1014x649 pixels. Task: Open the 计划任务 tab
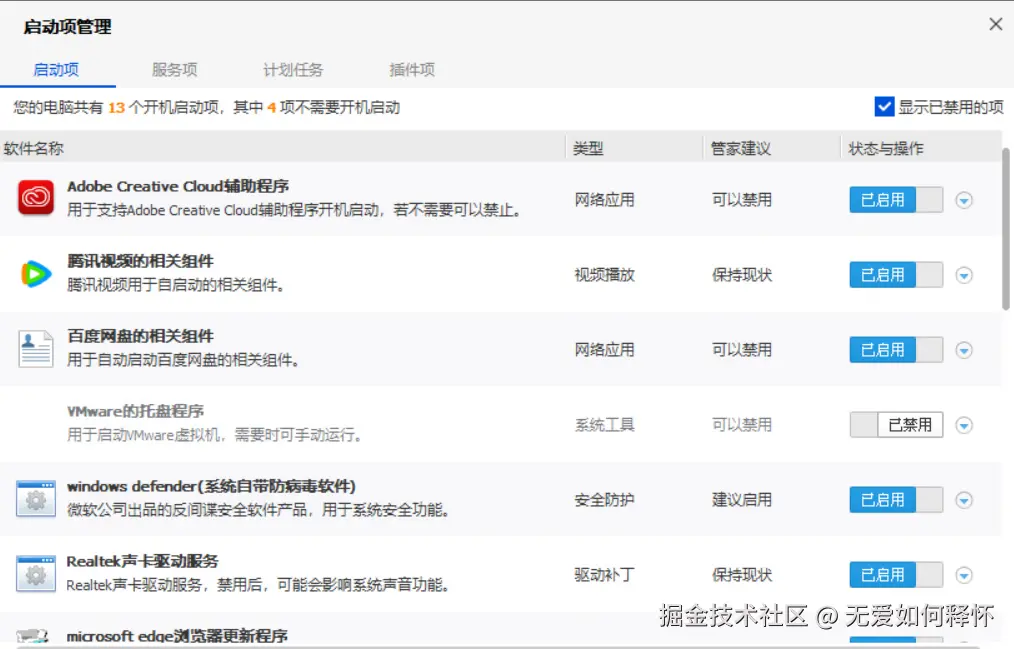pos(293,70)
